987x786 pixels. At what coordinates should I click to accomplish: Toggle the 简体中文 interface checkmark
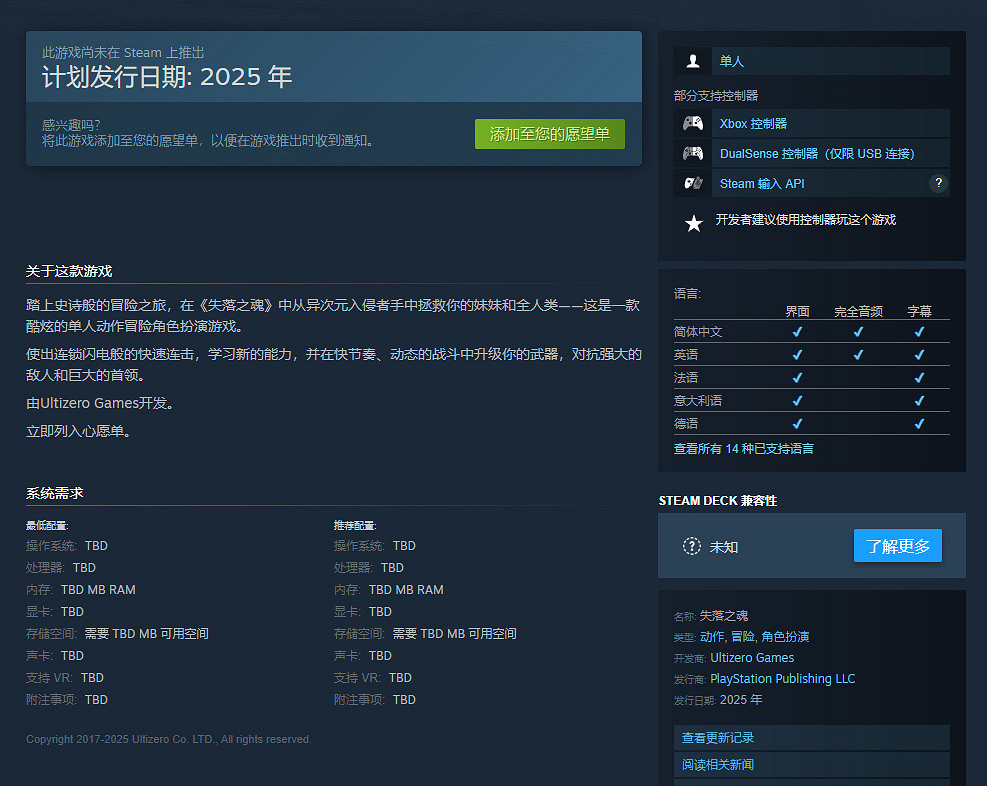coord(797,331)
